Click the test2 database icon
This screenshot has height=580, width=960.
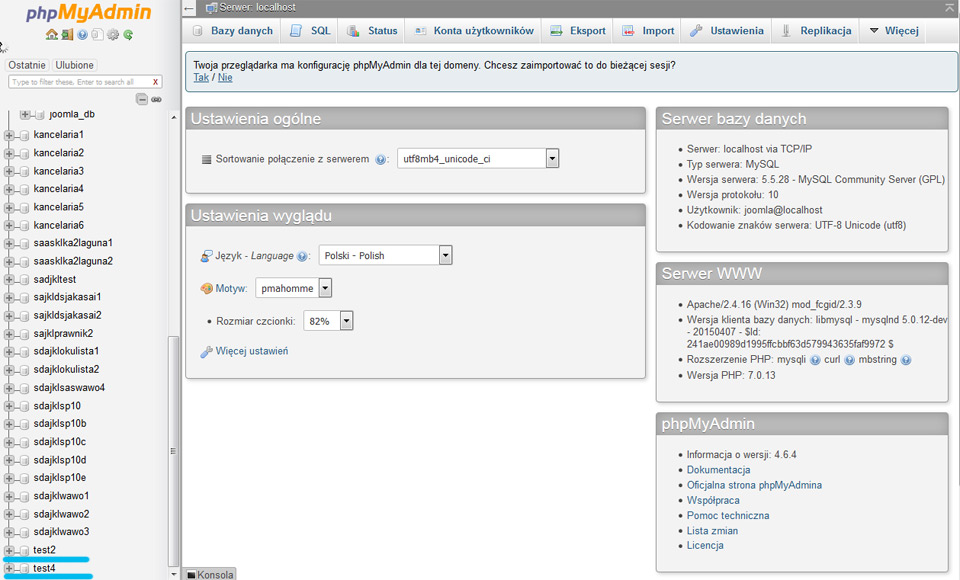(24, 551)
